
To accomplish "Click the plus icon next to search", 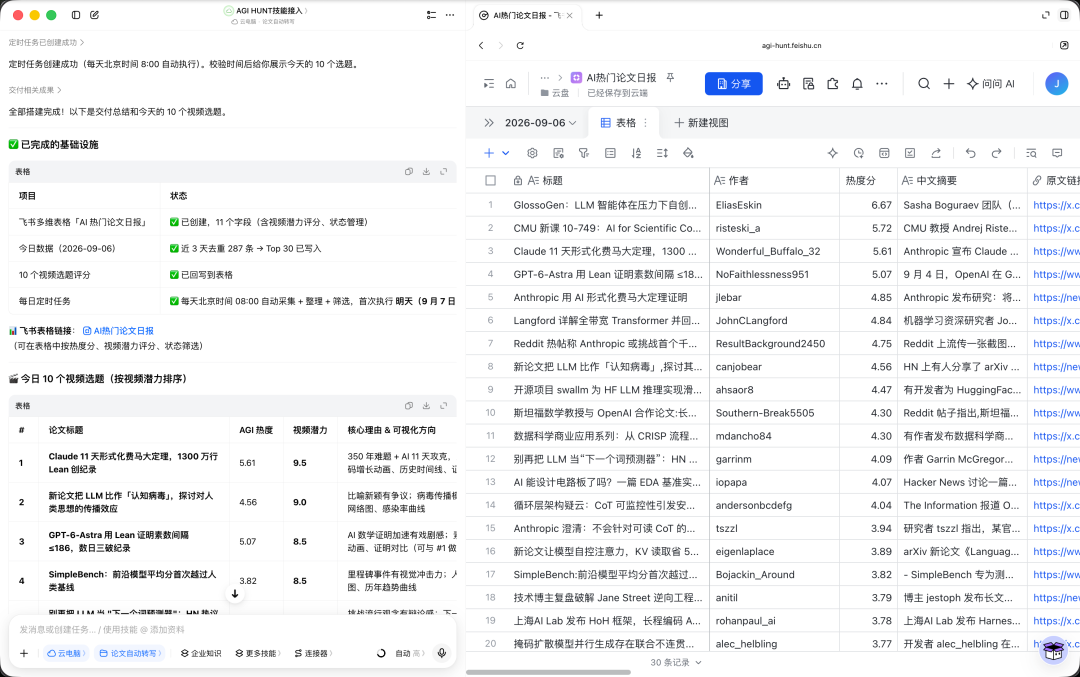I will [x=948, y=84].
